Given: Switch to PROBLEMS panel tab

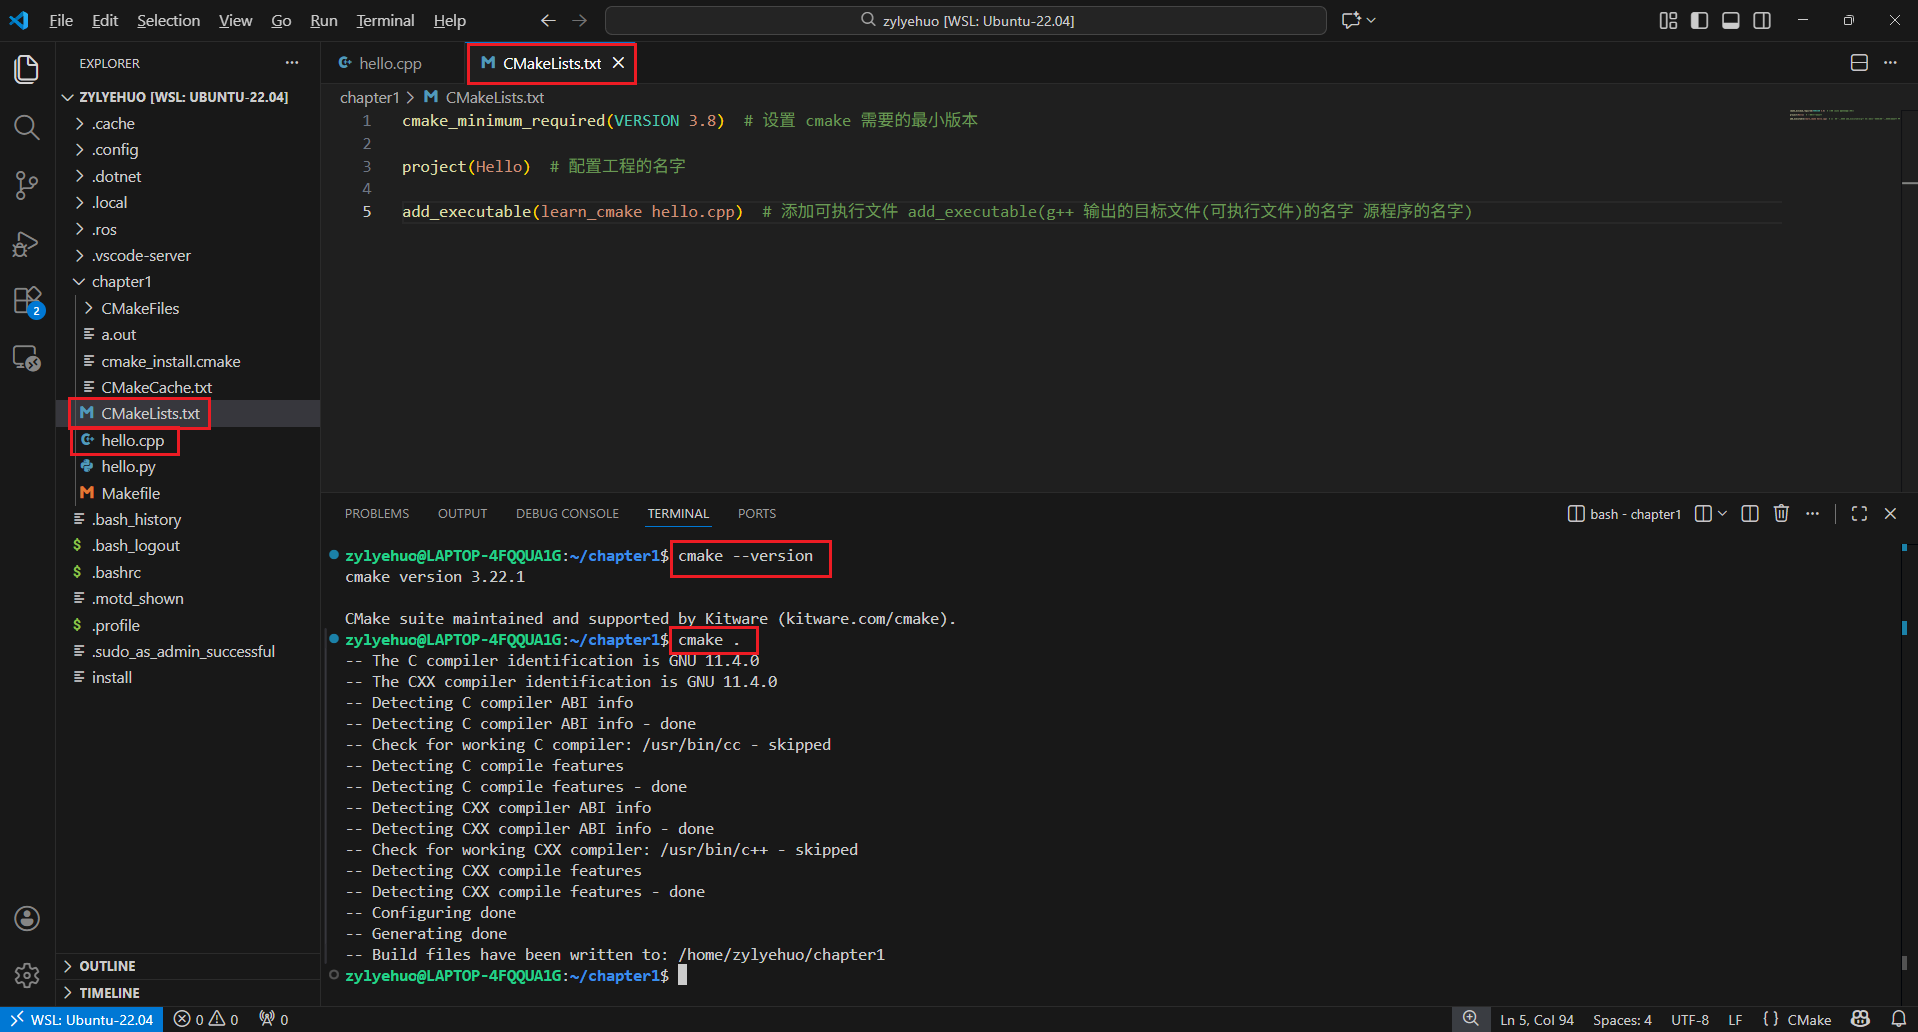Looking at the screenshot, I should tap(377, 513).
